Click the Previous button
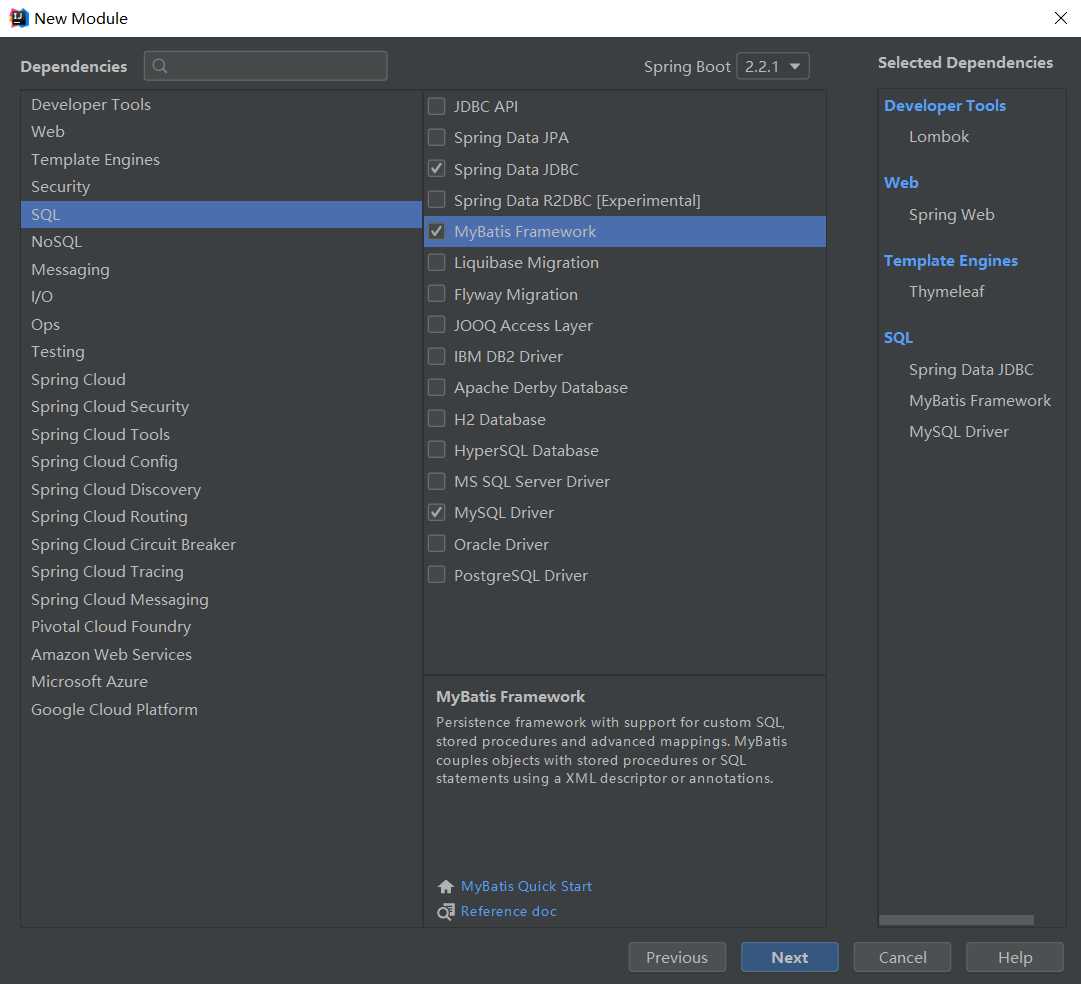1081x984 pixels. pyautogui.click(x=676, y=957)
